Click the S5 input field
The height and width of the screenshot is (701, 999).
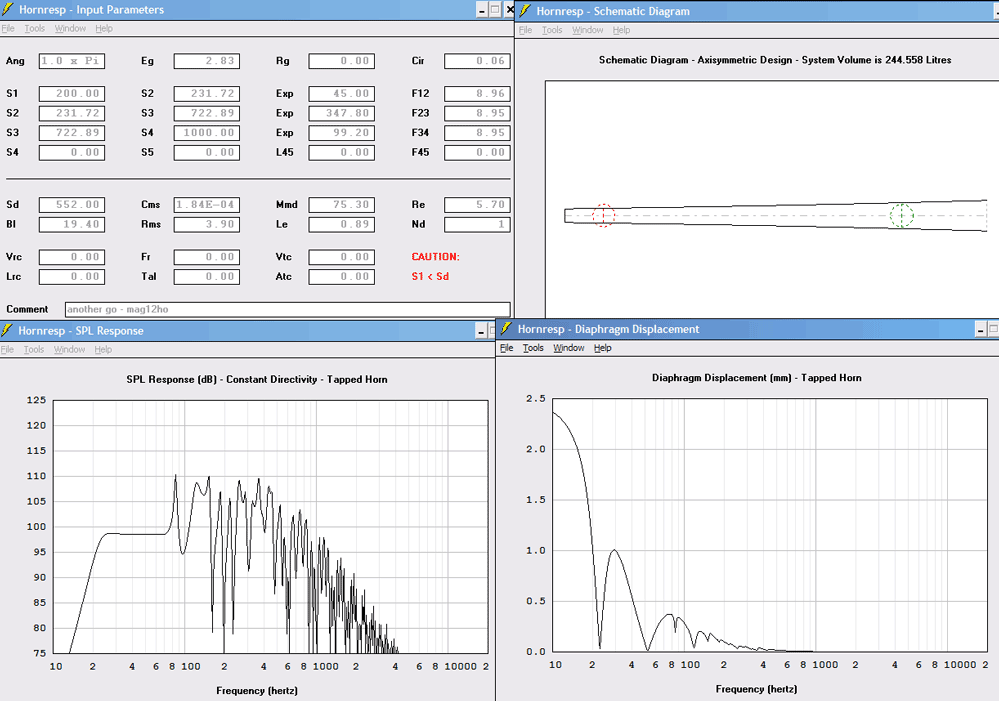tap(207, 153)
